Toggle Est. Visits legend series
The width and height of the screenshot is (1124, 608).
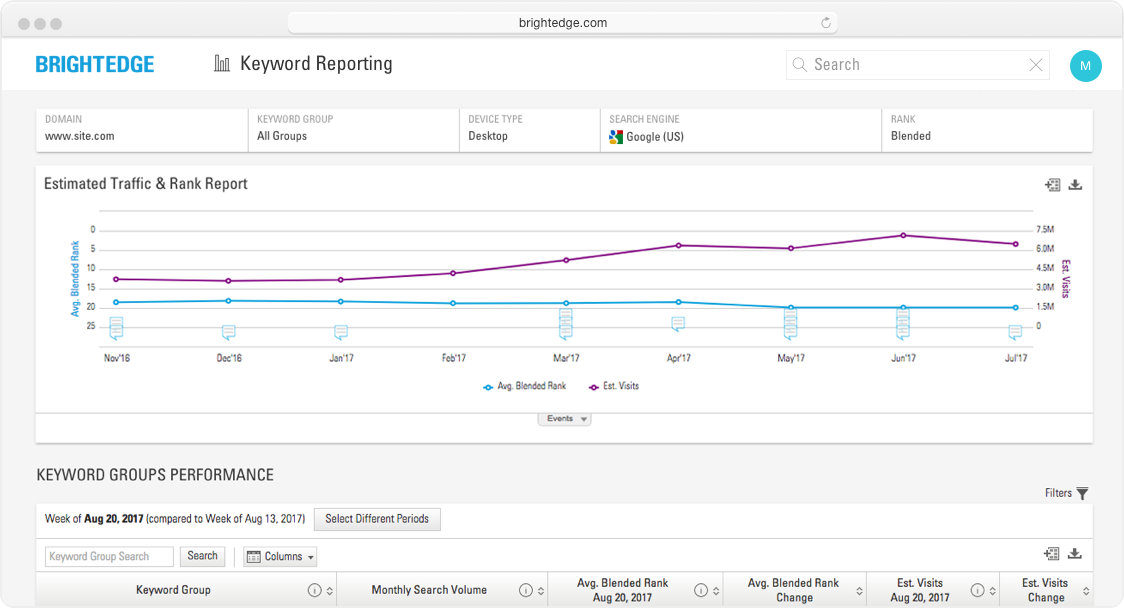point(614,386)
